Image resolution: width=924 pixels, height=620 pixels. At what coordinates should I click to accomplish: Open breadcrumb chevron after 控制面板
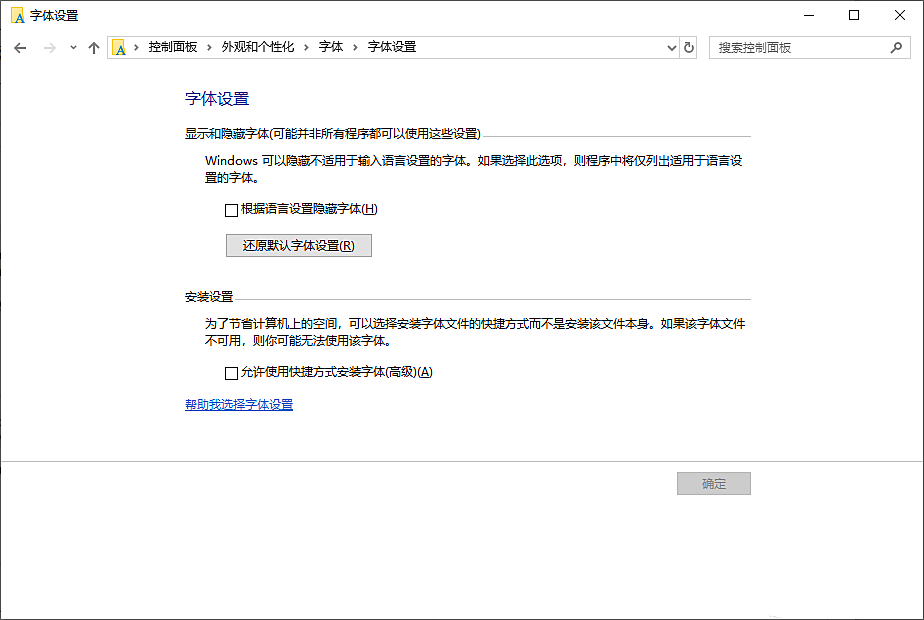click(209, 46)
